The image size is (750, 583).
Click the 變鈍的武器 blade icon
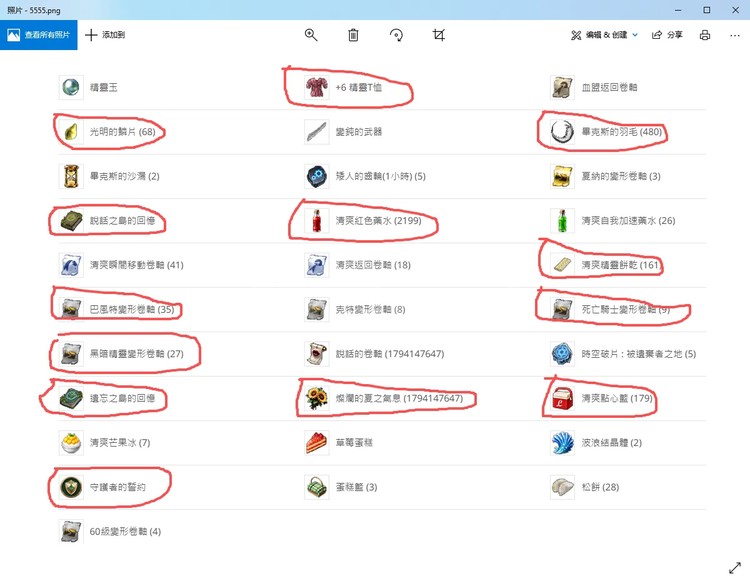pyautogui.click(x=317, y=132)
